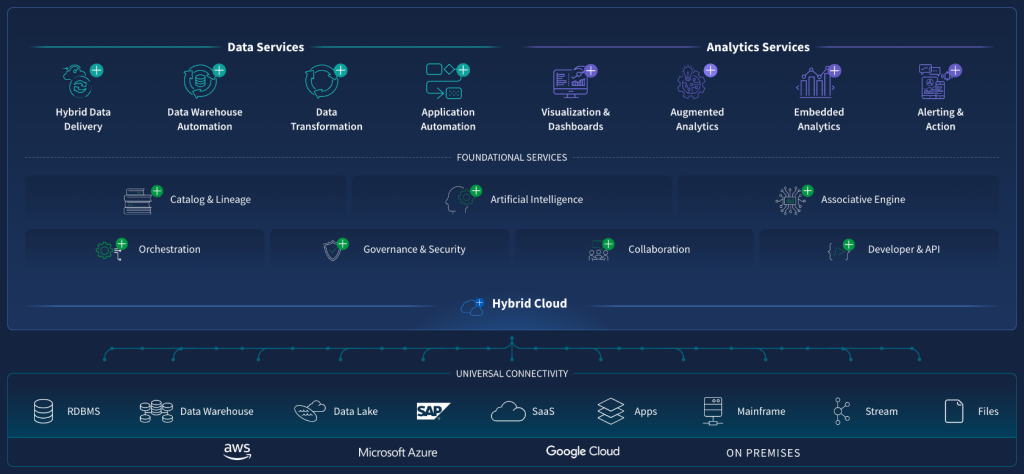Select the Microsoft Azure platform link
The width and height of the screenshot is (1024, 474).
click(x=398, y=453)
